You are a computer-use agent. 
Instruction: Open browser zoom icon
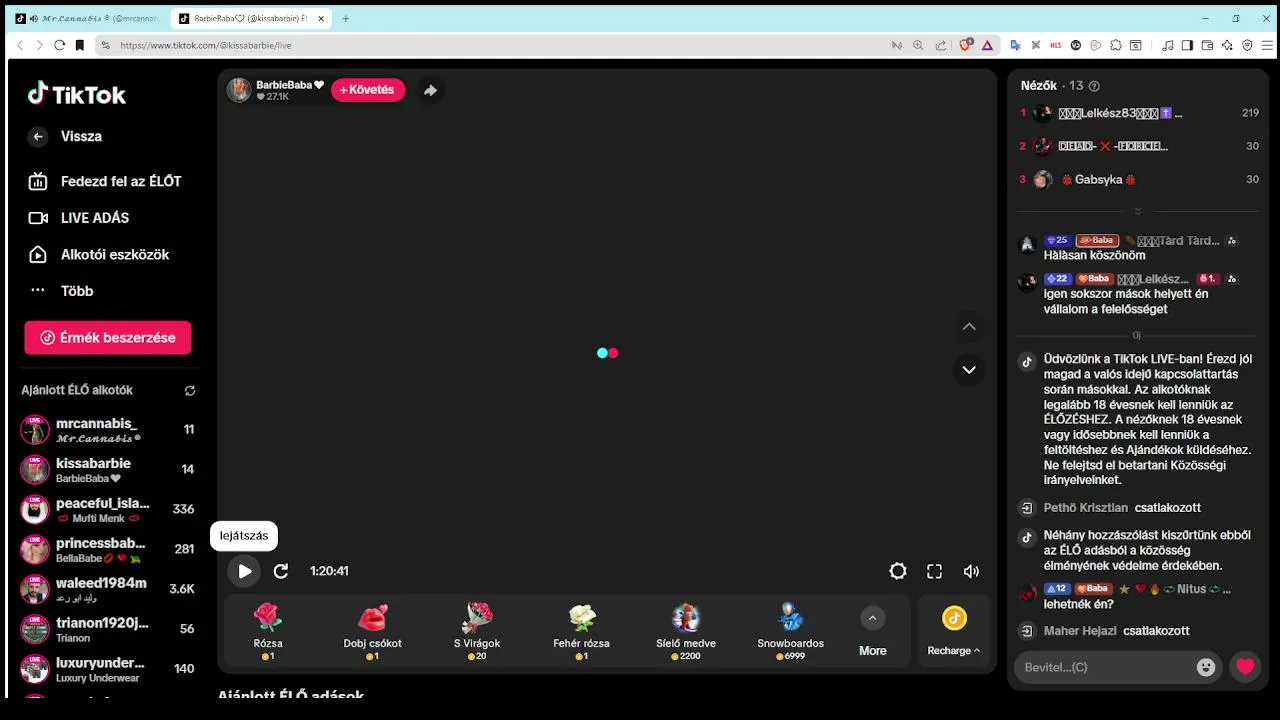point(918,45)
